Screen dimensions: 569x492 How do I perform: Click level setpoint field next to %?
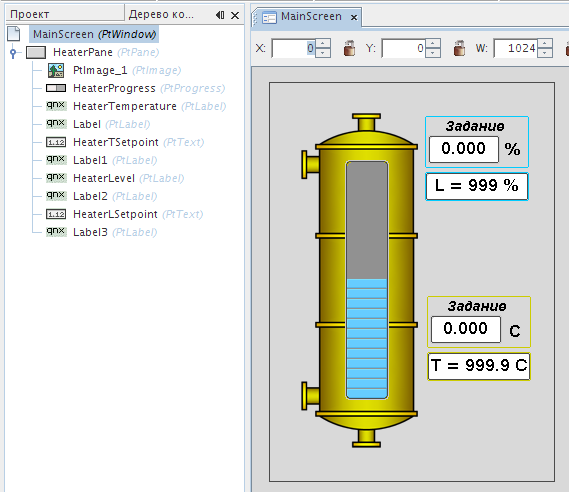[463, 149]
